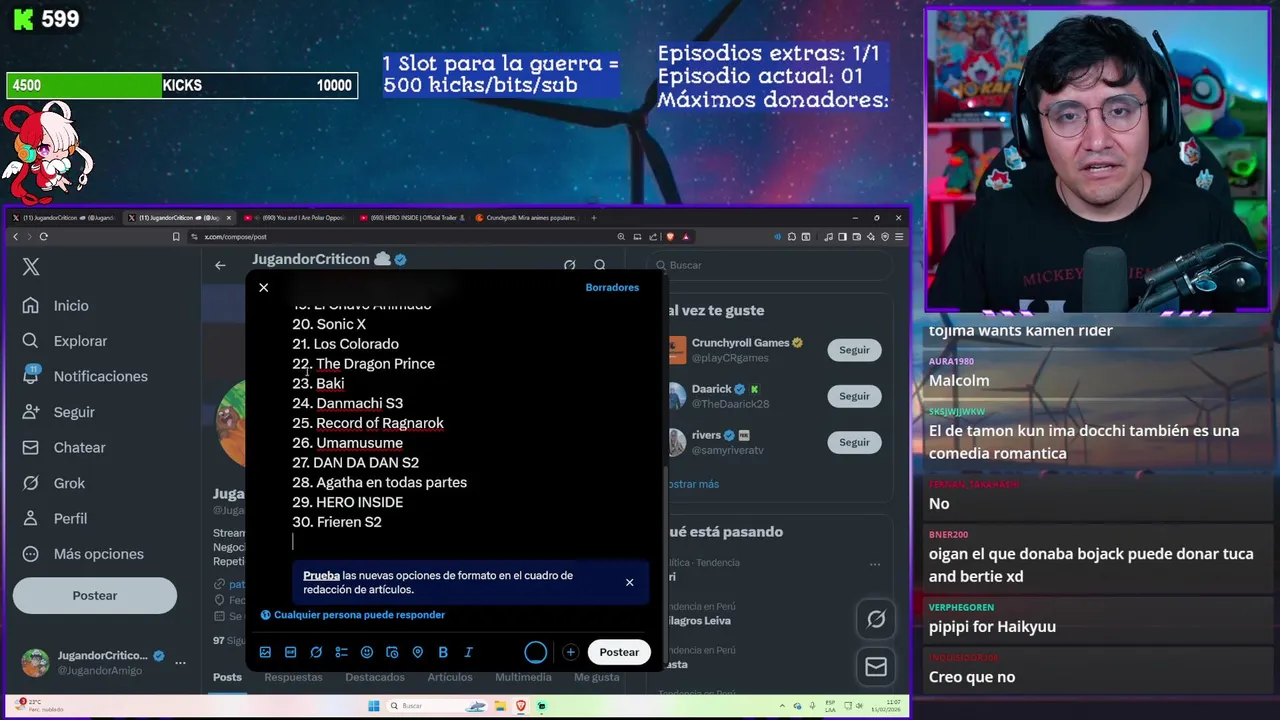The image size is (1280, 720).
Task: Open the floating Grok button
Action: [x=876, y=620]
